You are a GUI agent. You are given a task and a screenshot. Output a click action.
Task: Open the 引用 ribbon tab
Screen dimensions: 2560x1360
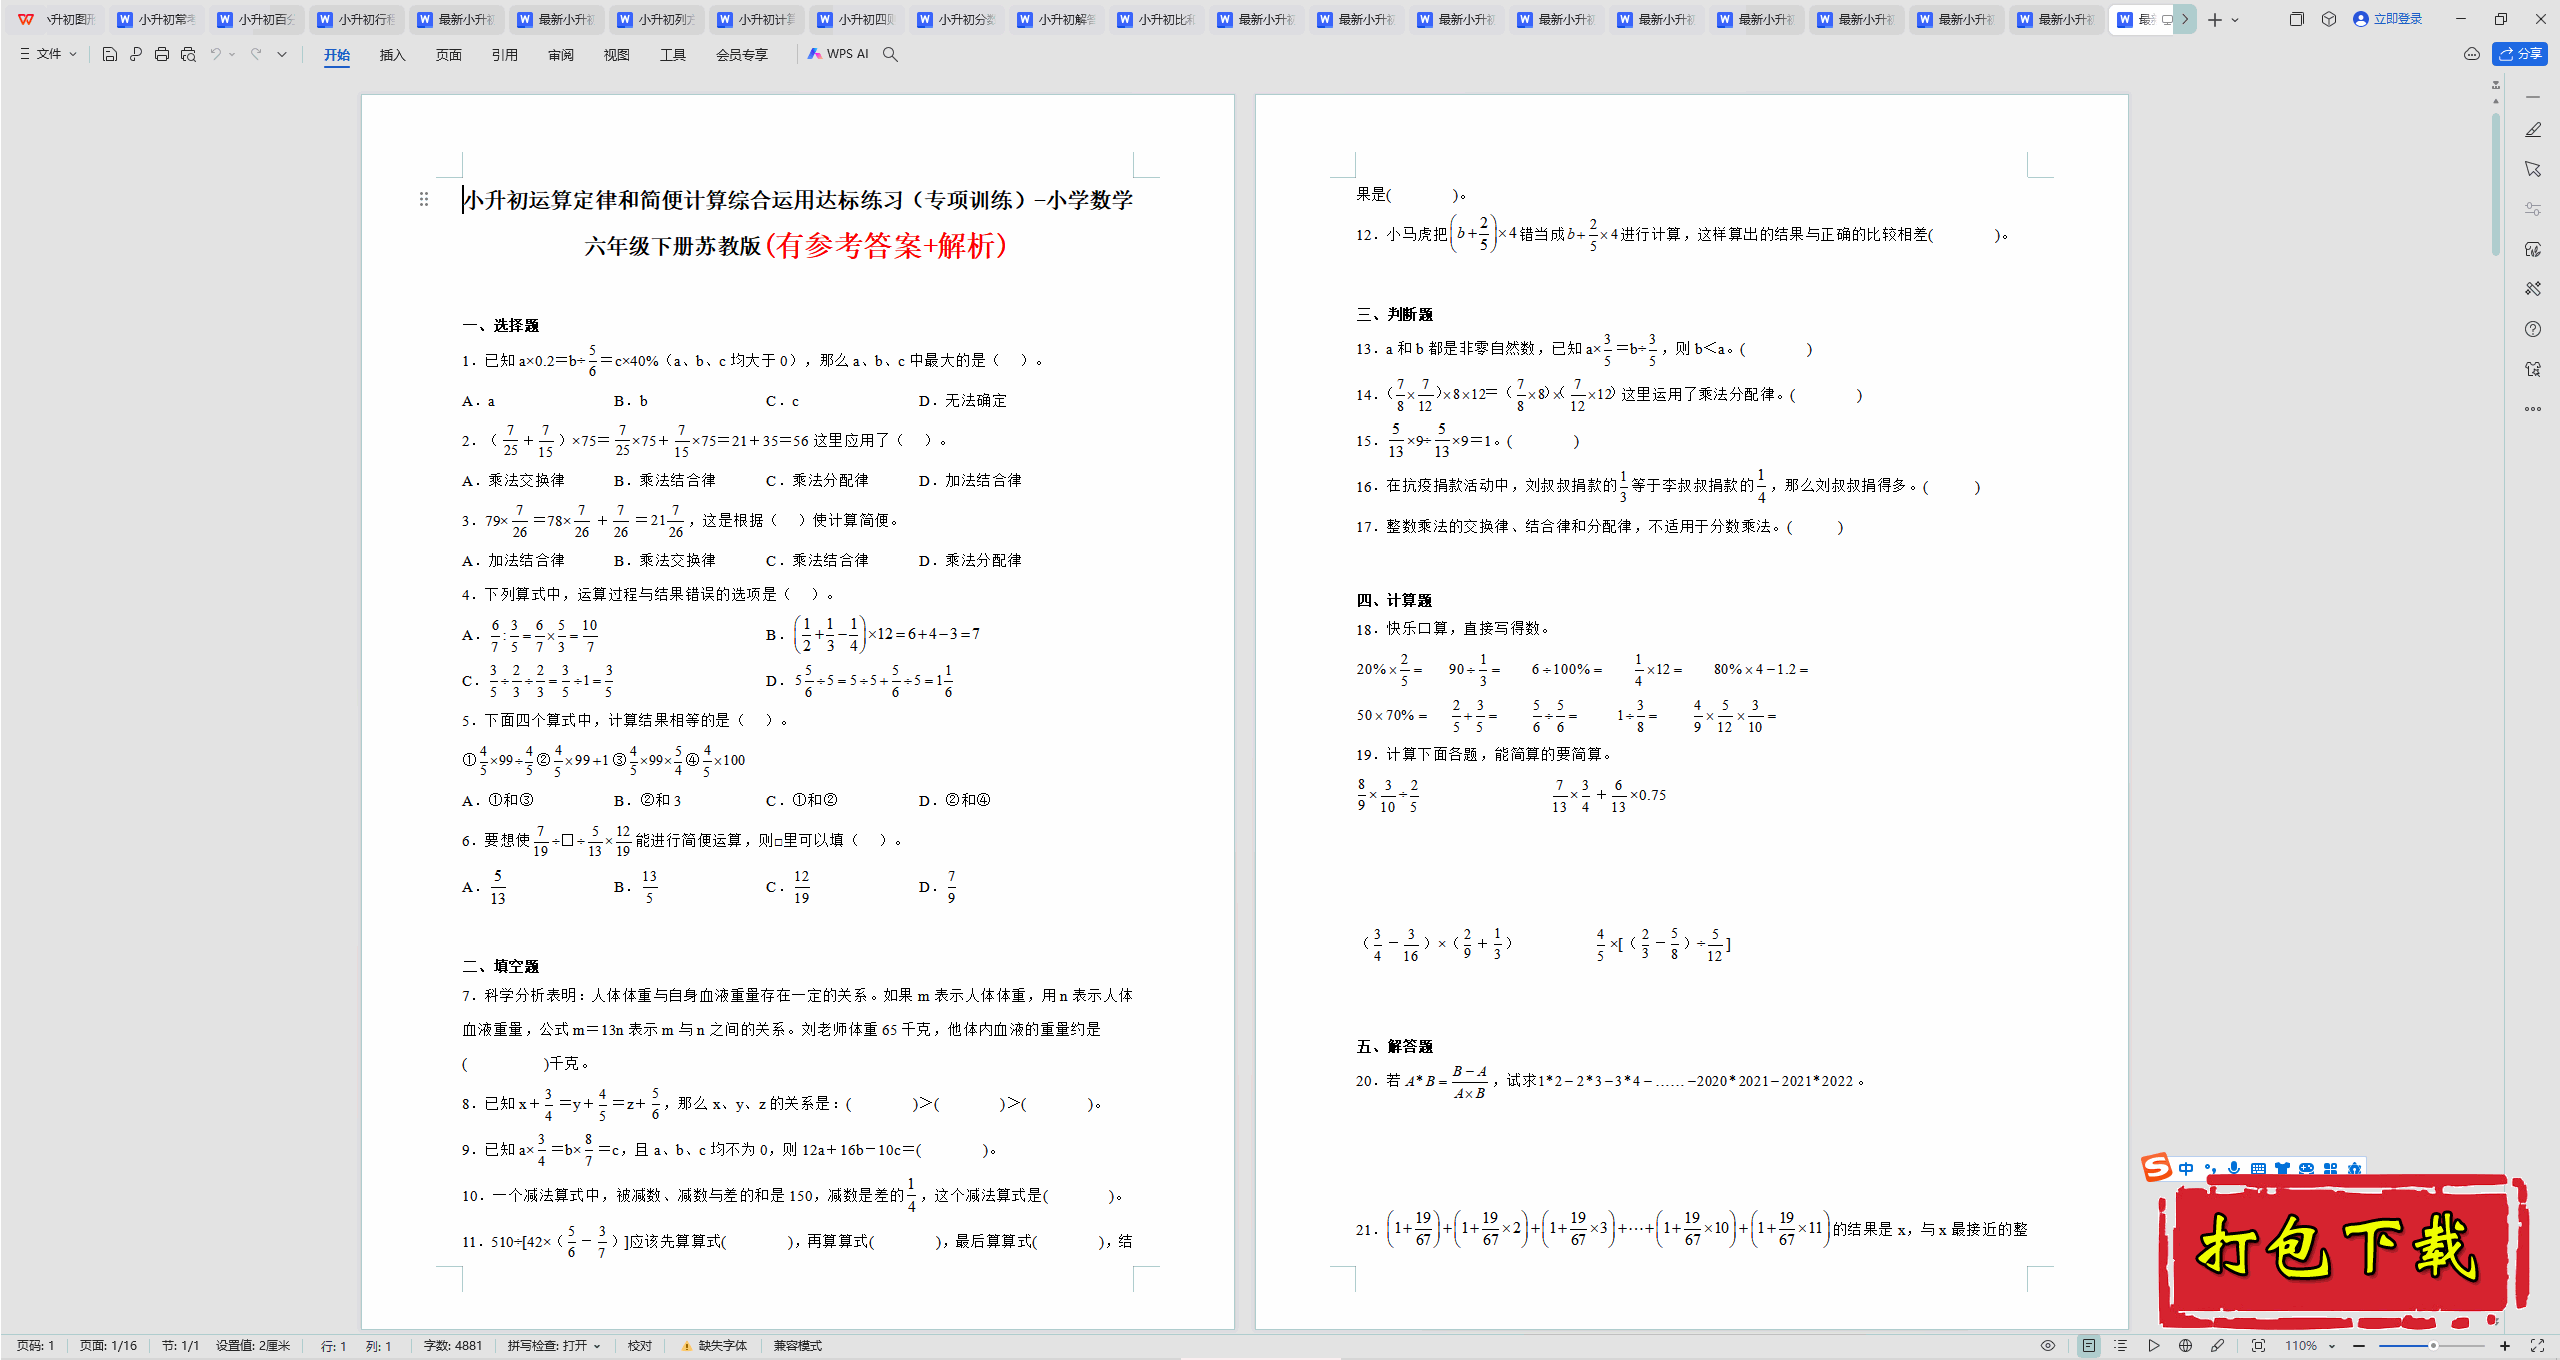(x=505, y=55)
